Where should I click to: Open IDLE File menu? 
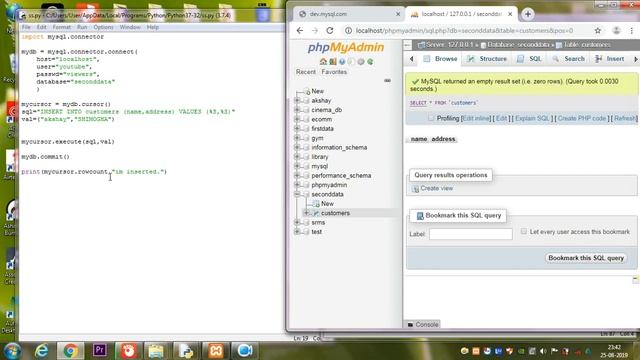tap(26, 27)
